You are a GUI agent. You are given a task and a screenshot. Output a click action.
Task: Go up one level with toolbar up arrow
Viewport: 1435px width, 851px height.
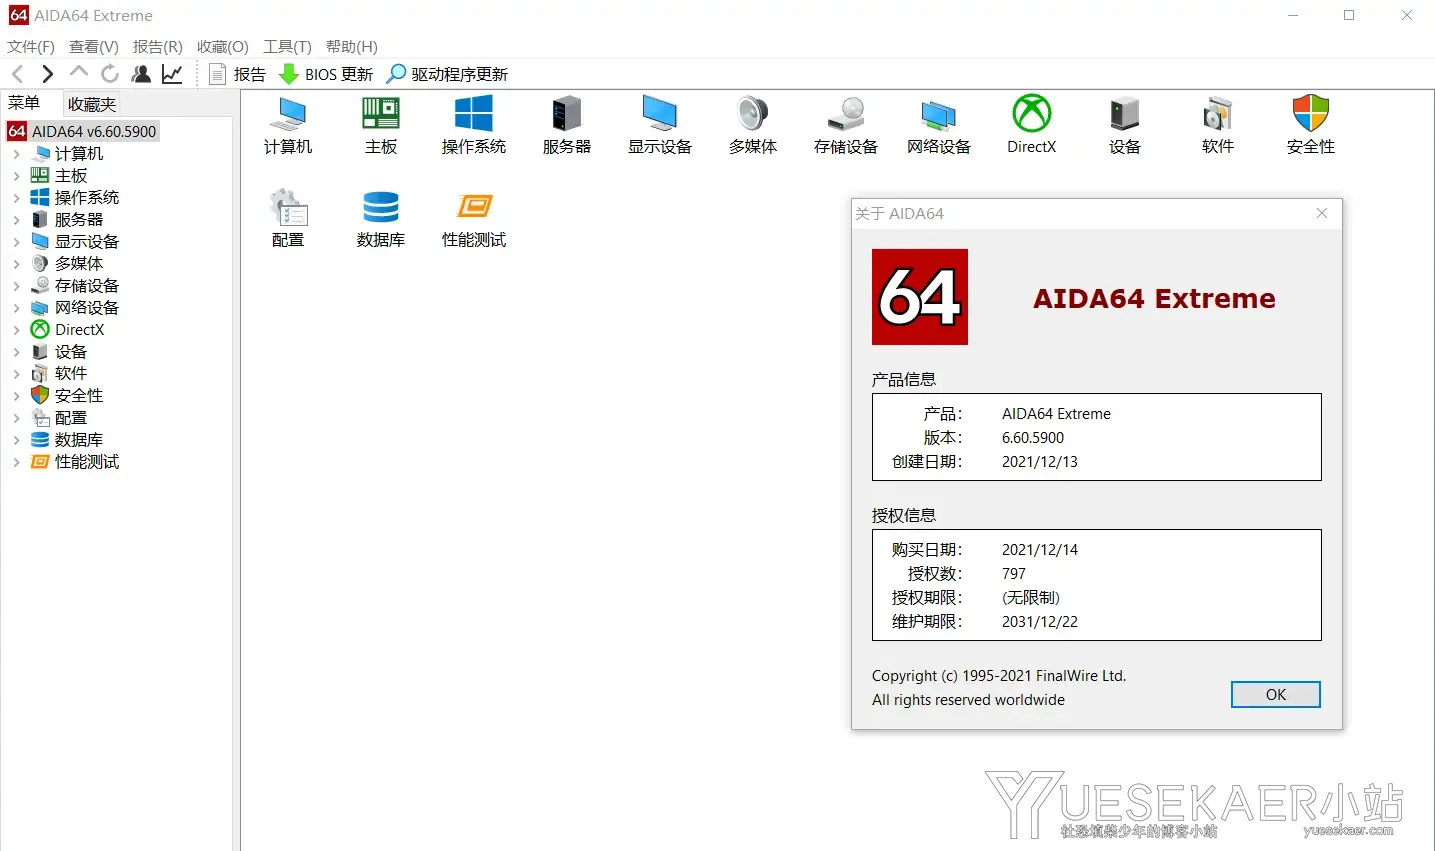point(79,73)
